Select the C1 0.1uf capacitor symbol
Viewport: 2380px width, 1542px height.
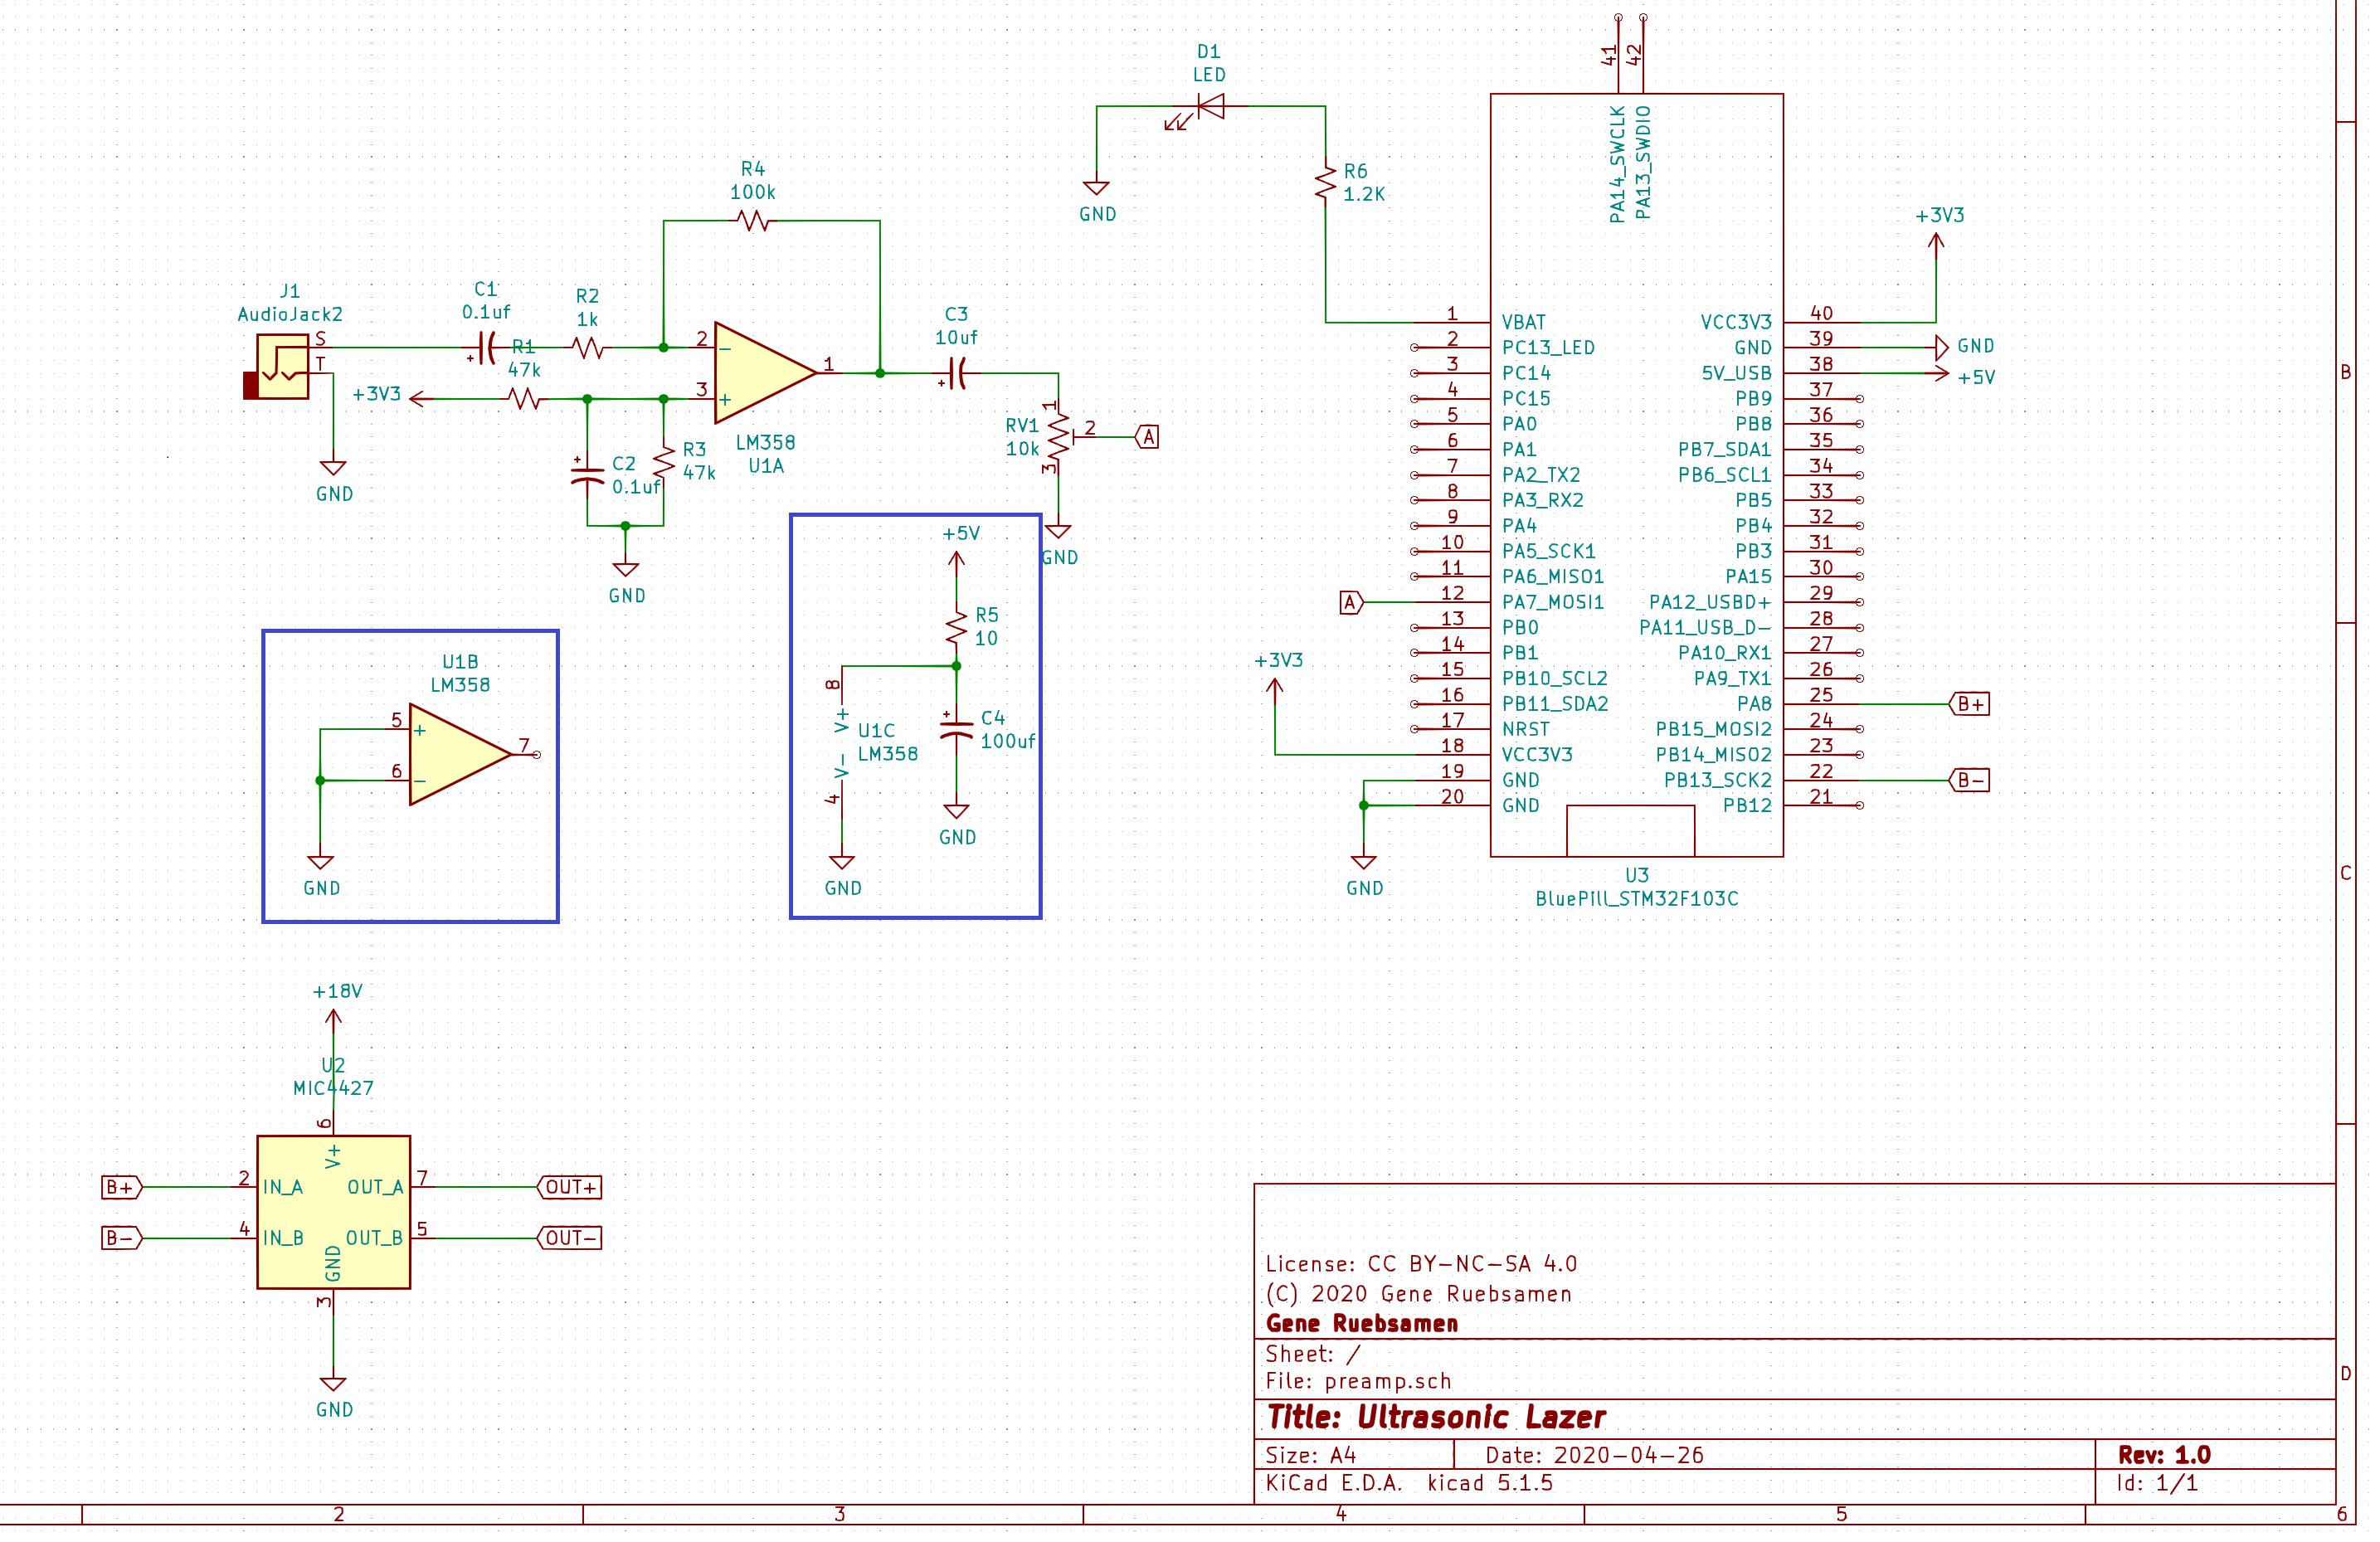coord(486,348)
